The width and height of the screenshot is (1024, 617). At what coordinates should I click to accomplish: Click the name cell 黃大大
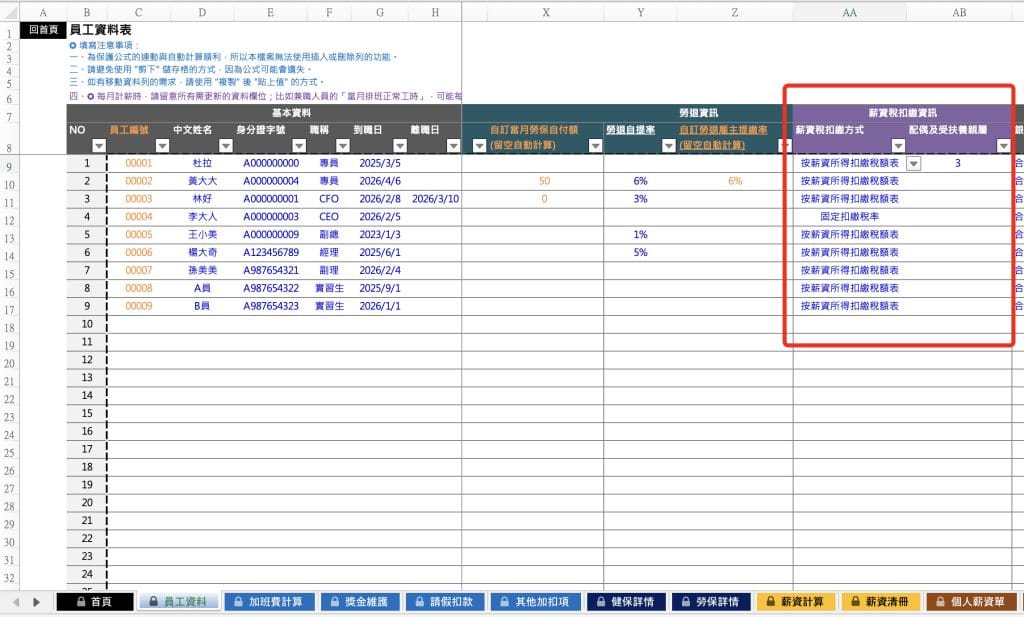pos(202,181)
